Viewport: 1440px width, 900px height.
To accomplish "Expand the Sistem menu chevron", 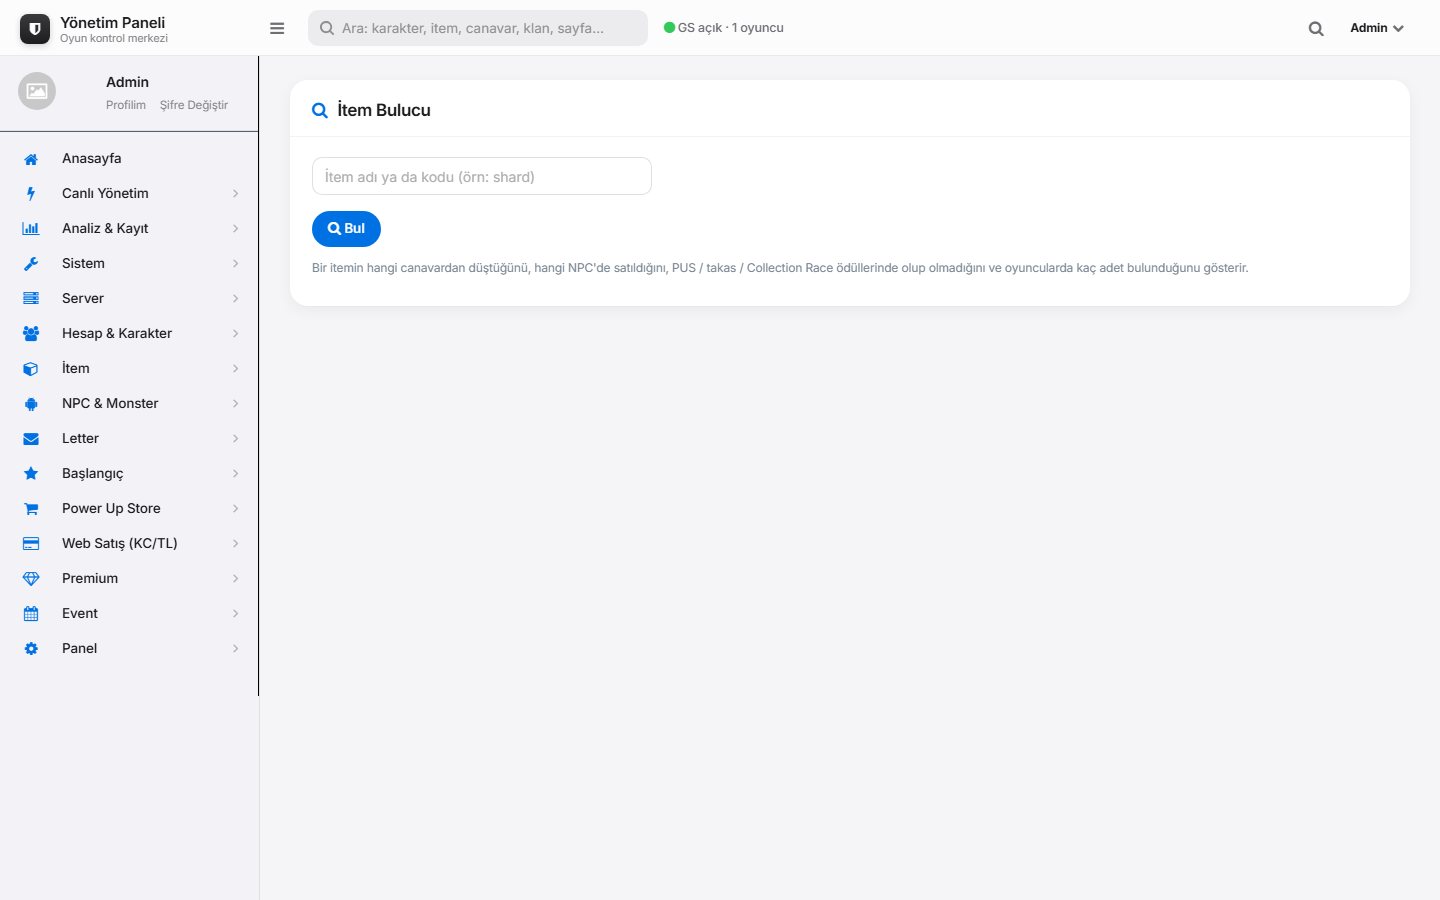I will point(236,264).
